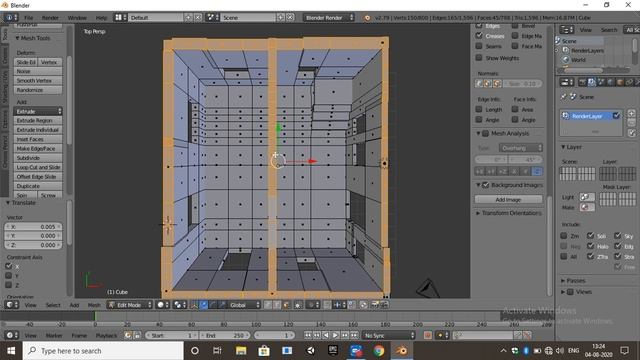Open the 3D view editor type icon
Image resolution: width=640 pixels, height=360 pixels.
[12, 305]
